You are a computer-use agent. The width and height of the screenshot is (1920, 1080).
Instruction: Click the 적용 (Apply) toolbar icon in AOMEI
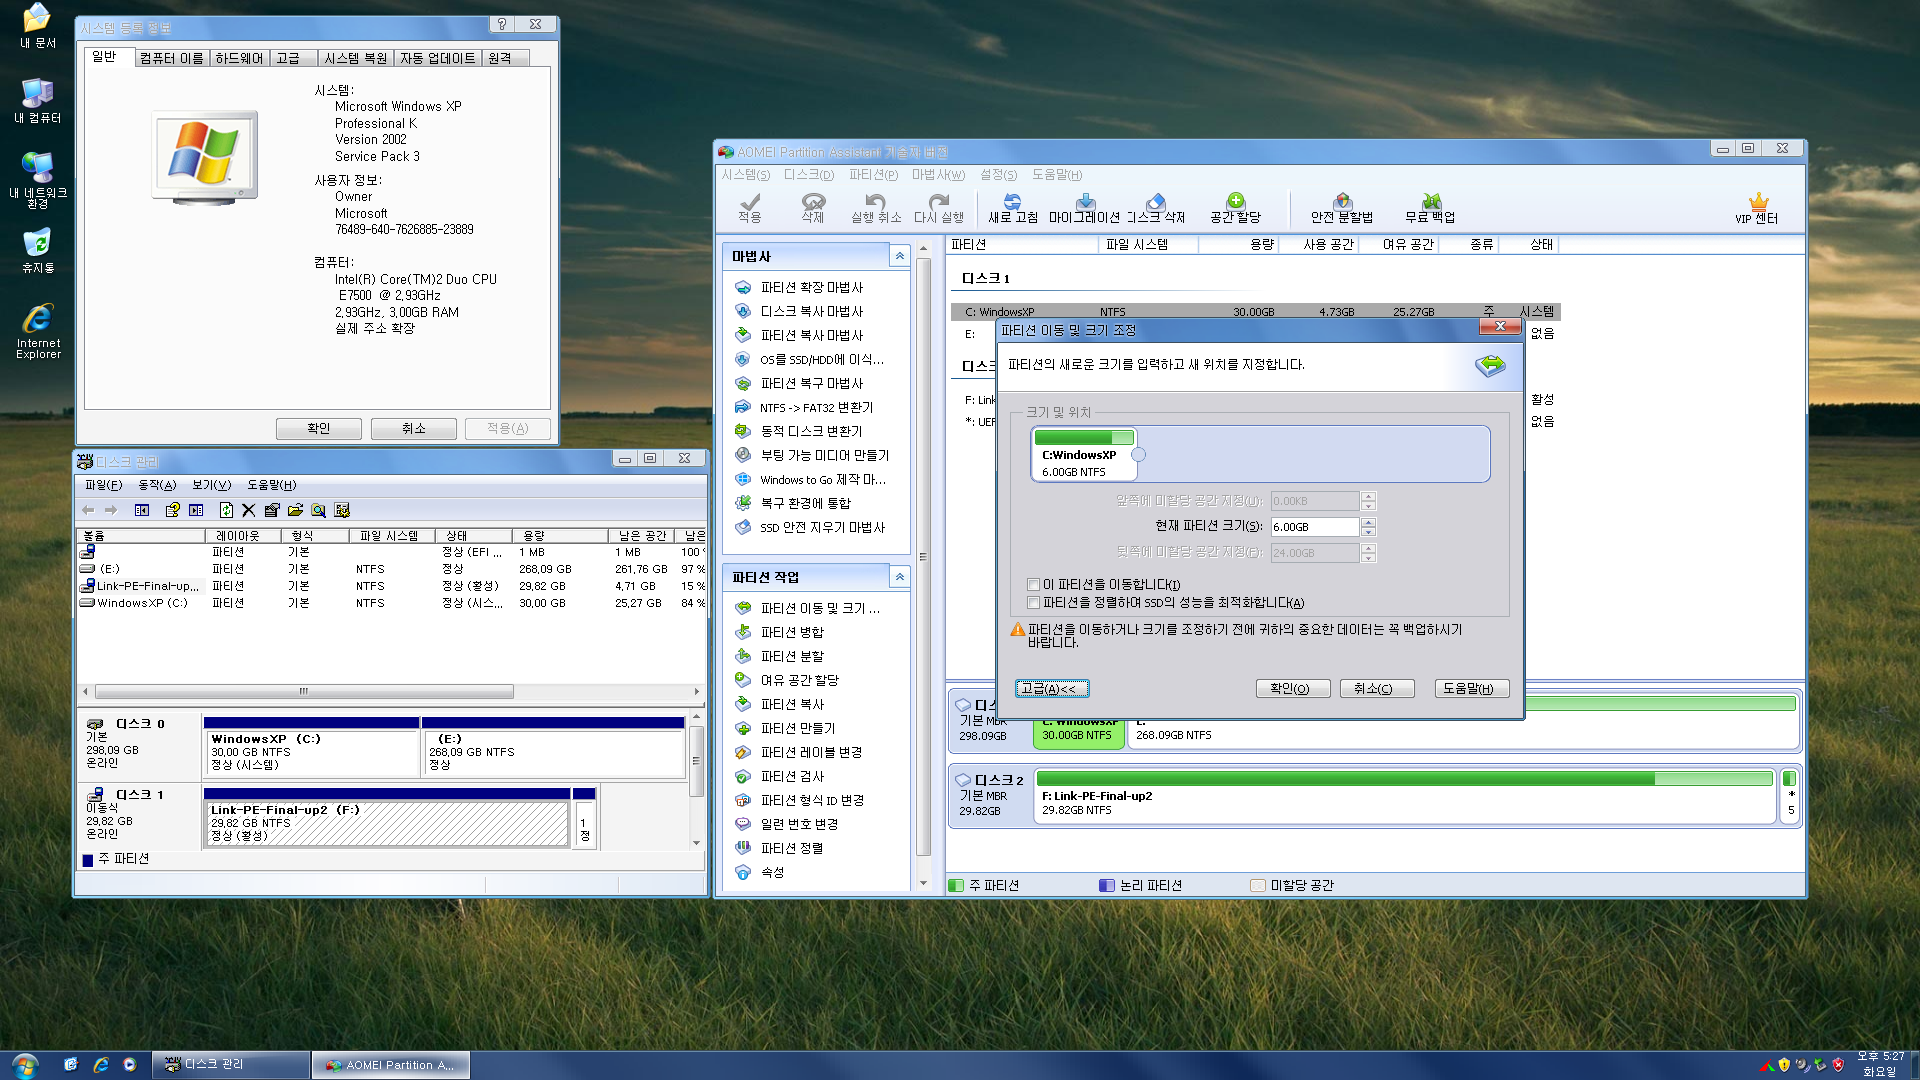tap(750, 208)
